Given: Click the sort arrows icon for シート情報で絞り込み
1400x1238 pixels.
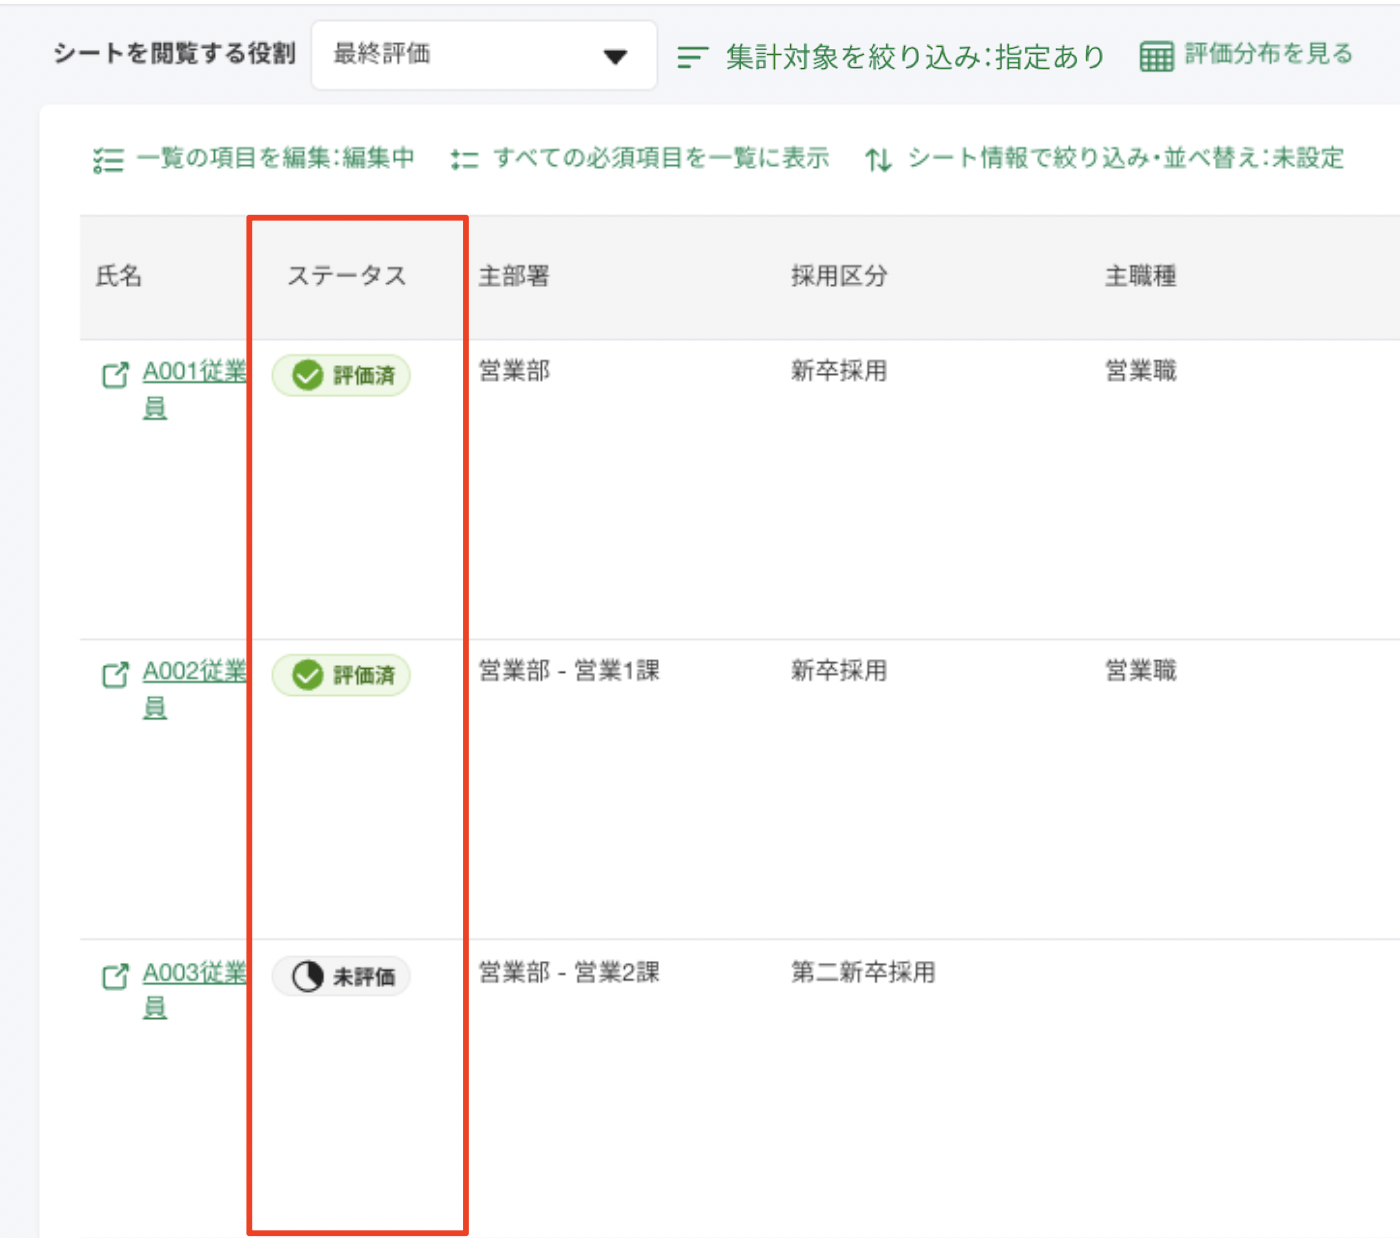Looking at the screenshot, I should point(878,159).
